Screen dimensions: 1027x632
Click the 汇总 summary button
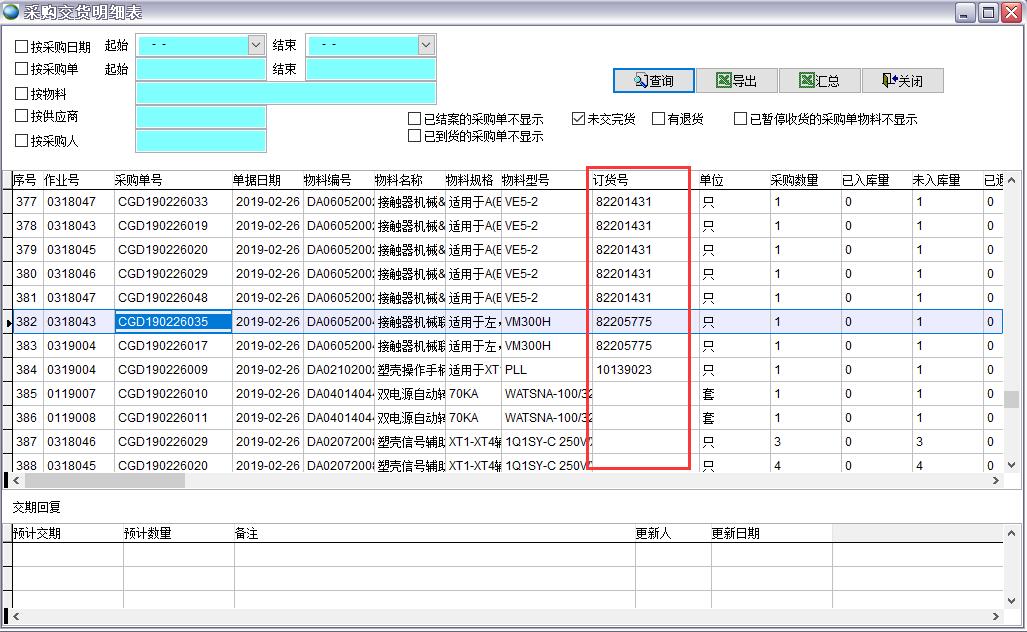point(819,81)
